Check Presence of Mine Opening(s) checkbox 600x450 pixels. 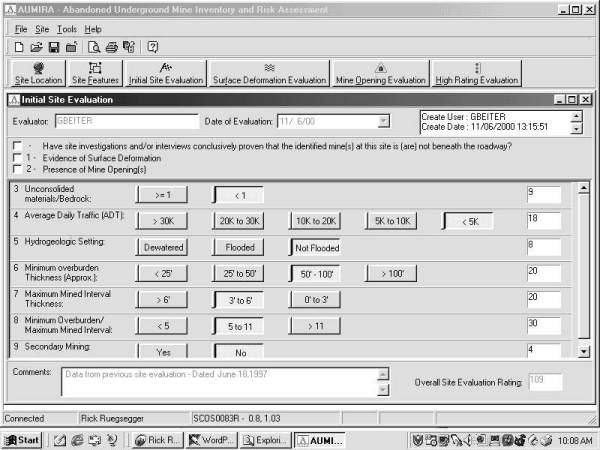click(x=17, y=169)
